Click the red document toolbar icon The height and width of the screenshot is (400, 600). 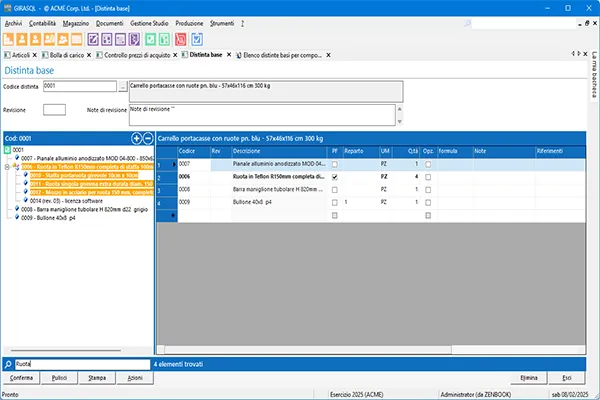[x=181, y=39]
